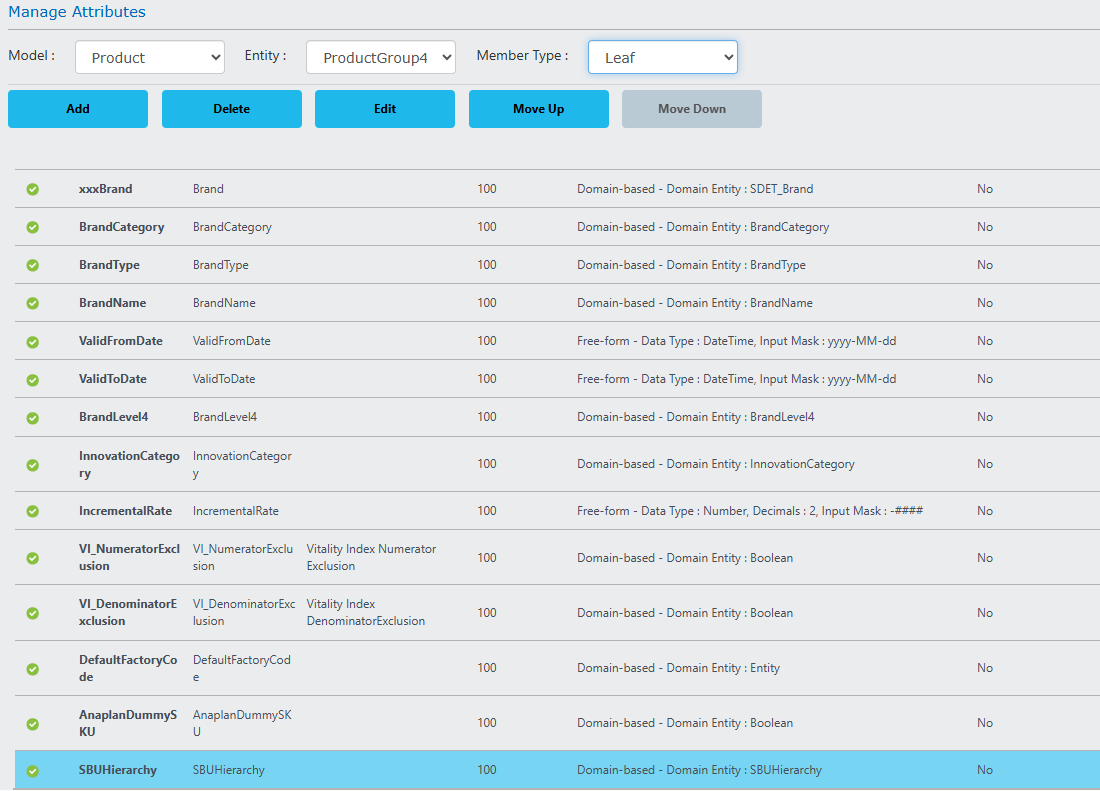Click the green check icon for BrandCategory
This screenshot has width=1100, height=791.
coord(32,227)
